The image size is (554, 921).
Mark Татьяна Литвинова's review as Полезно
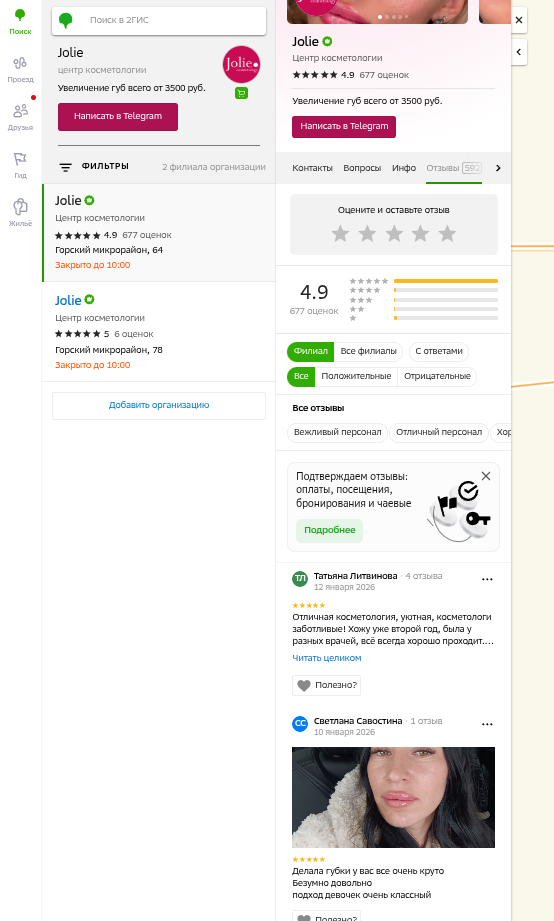pos(327,685)
